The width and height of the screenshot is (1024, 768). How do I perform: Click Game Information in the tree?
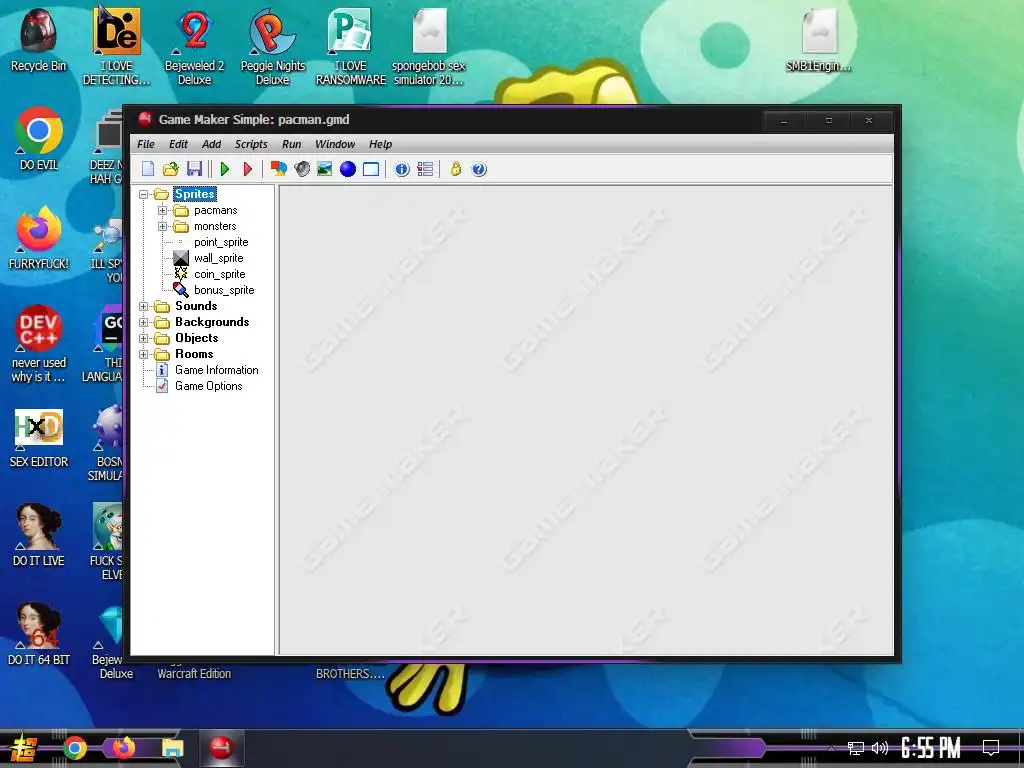[217, 370]
